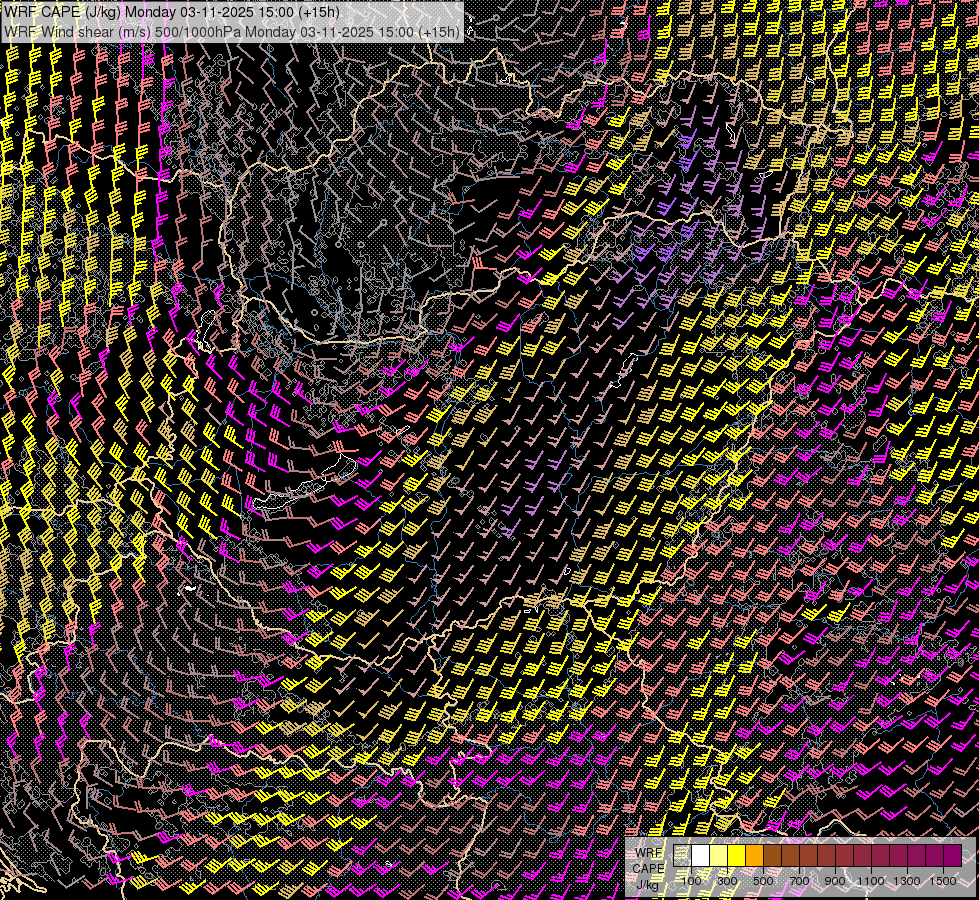
Task: Click the J/kg unit label in legend
Action: (x=648, y=884)
